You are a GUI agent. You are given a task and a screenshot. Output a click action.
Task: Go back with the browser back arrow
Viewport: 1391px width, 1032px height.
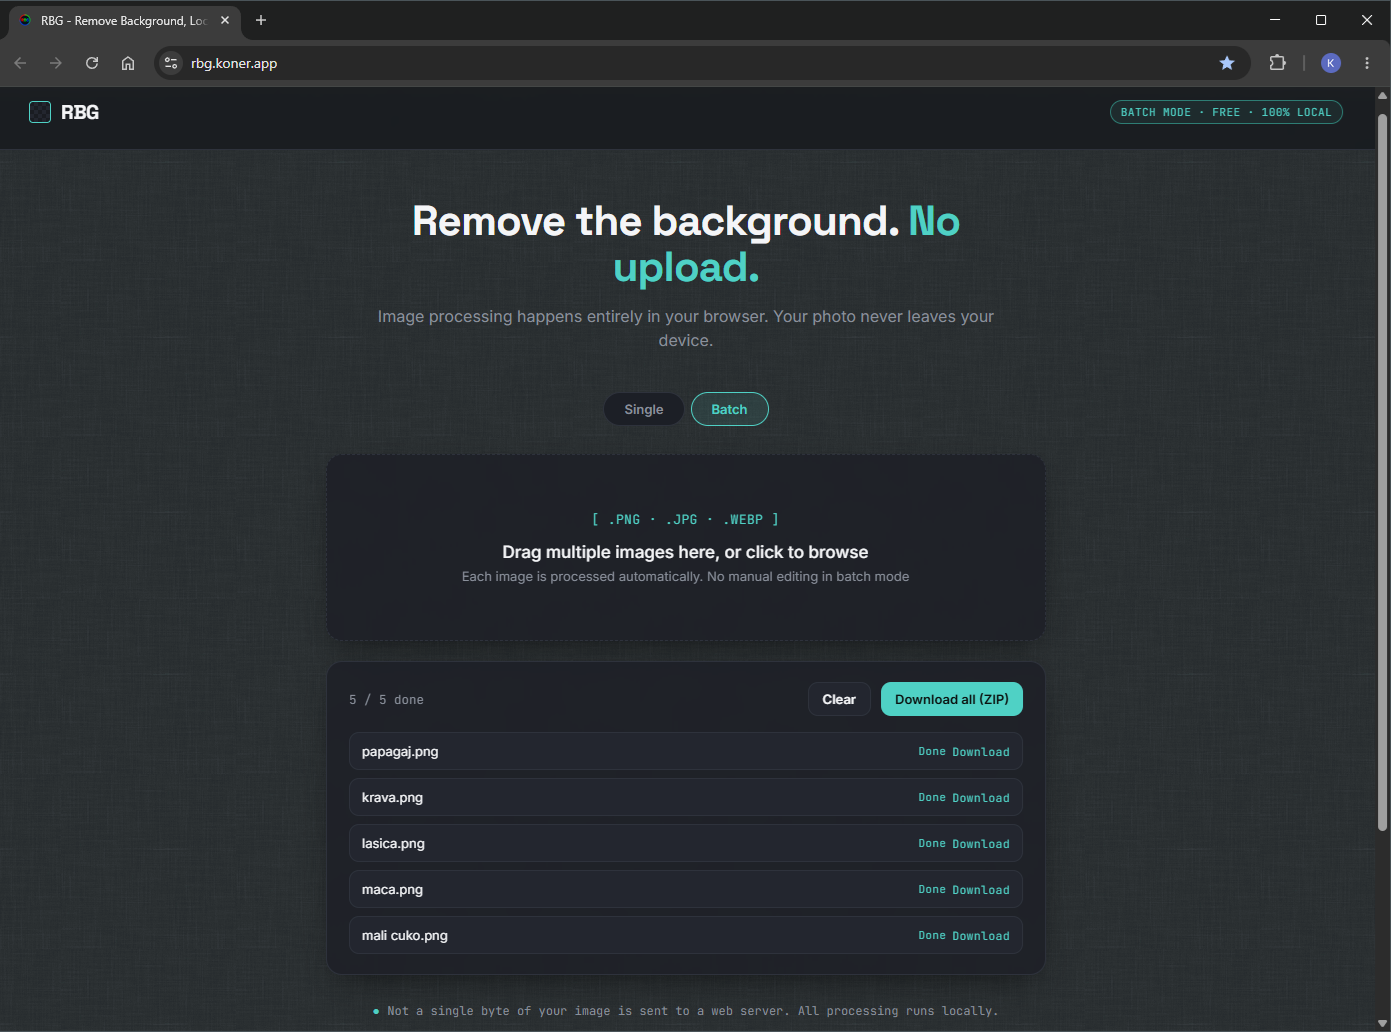20,63
